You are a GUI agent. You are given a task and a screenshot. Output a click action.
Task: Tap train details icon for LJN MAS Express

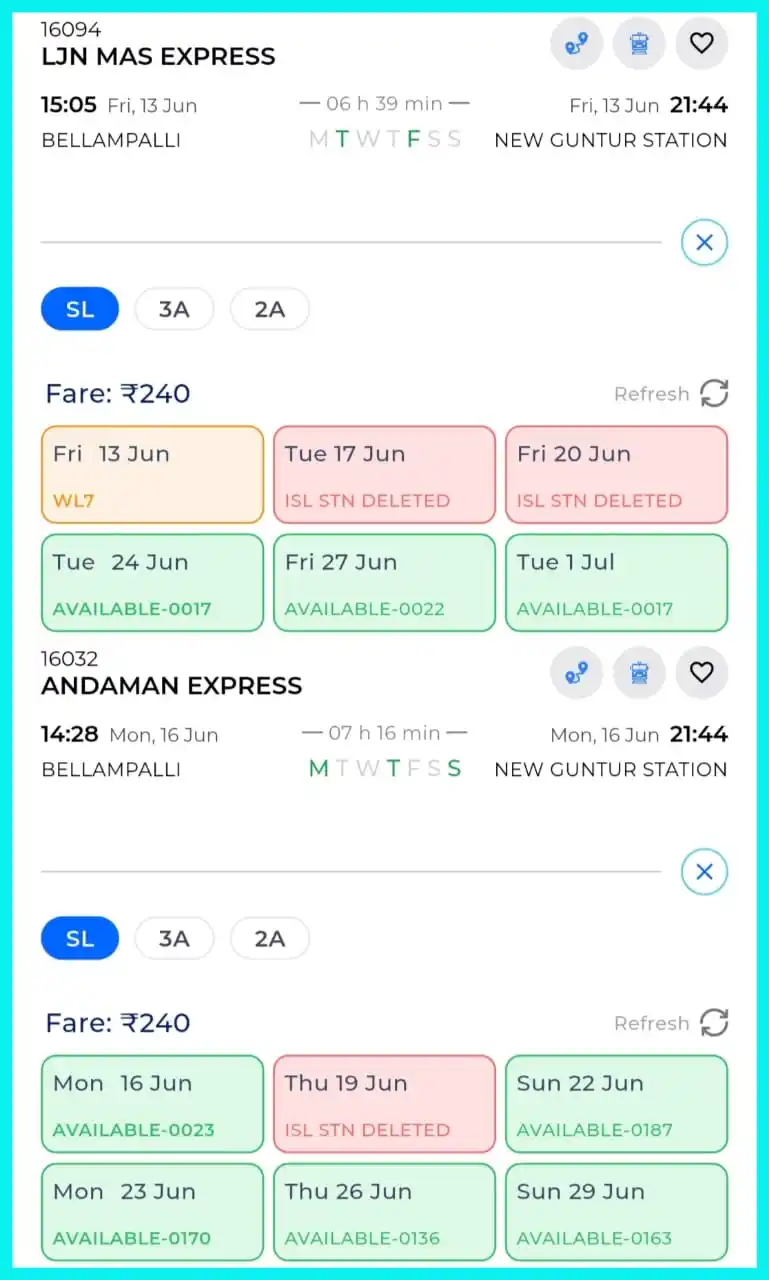[x=639, y=43]
